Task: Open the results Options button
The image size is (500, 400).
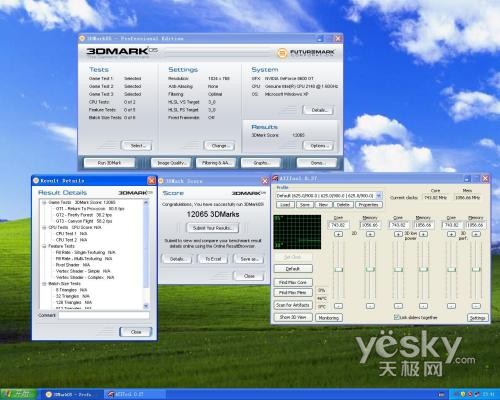Action: tap(318, 146)
